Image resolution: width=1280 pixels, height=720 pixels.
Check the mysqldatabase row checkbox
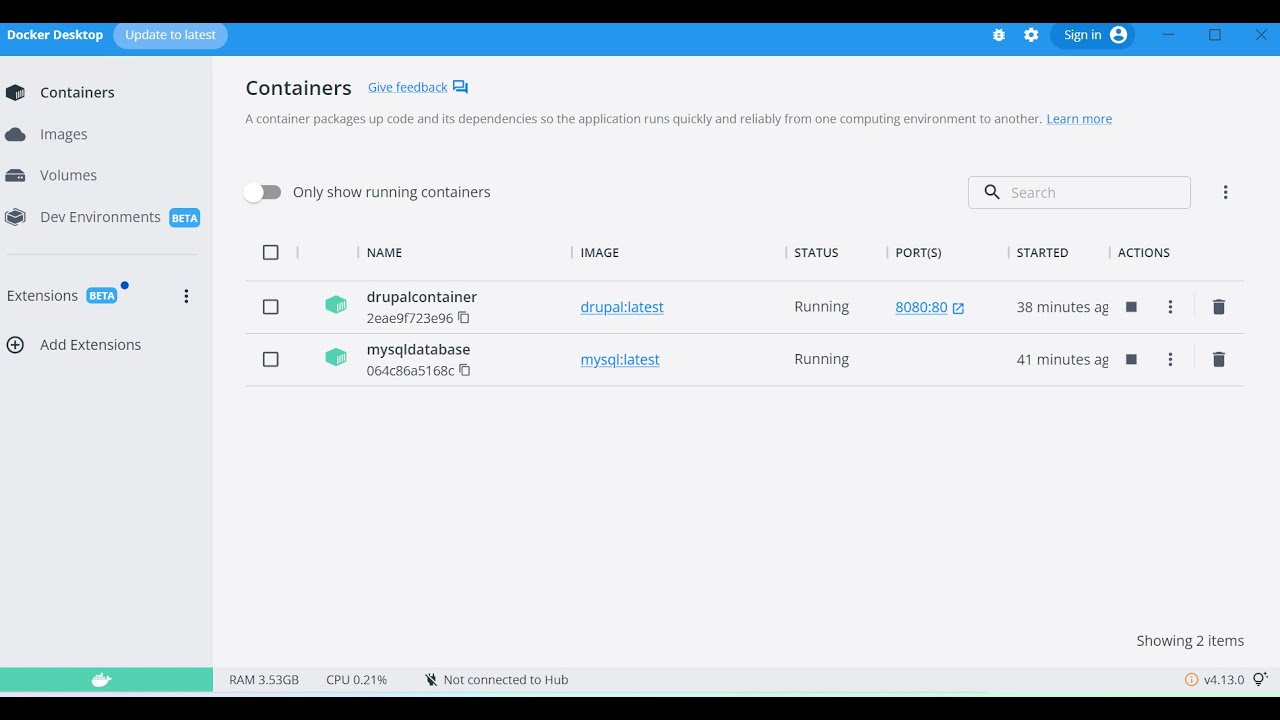270,359
